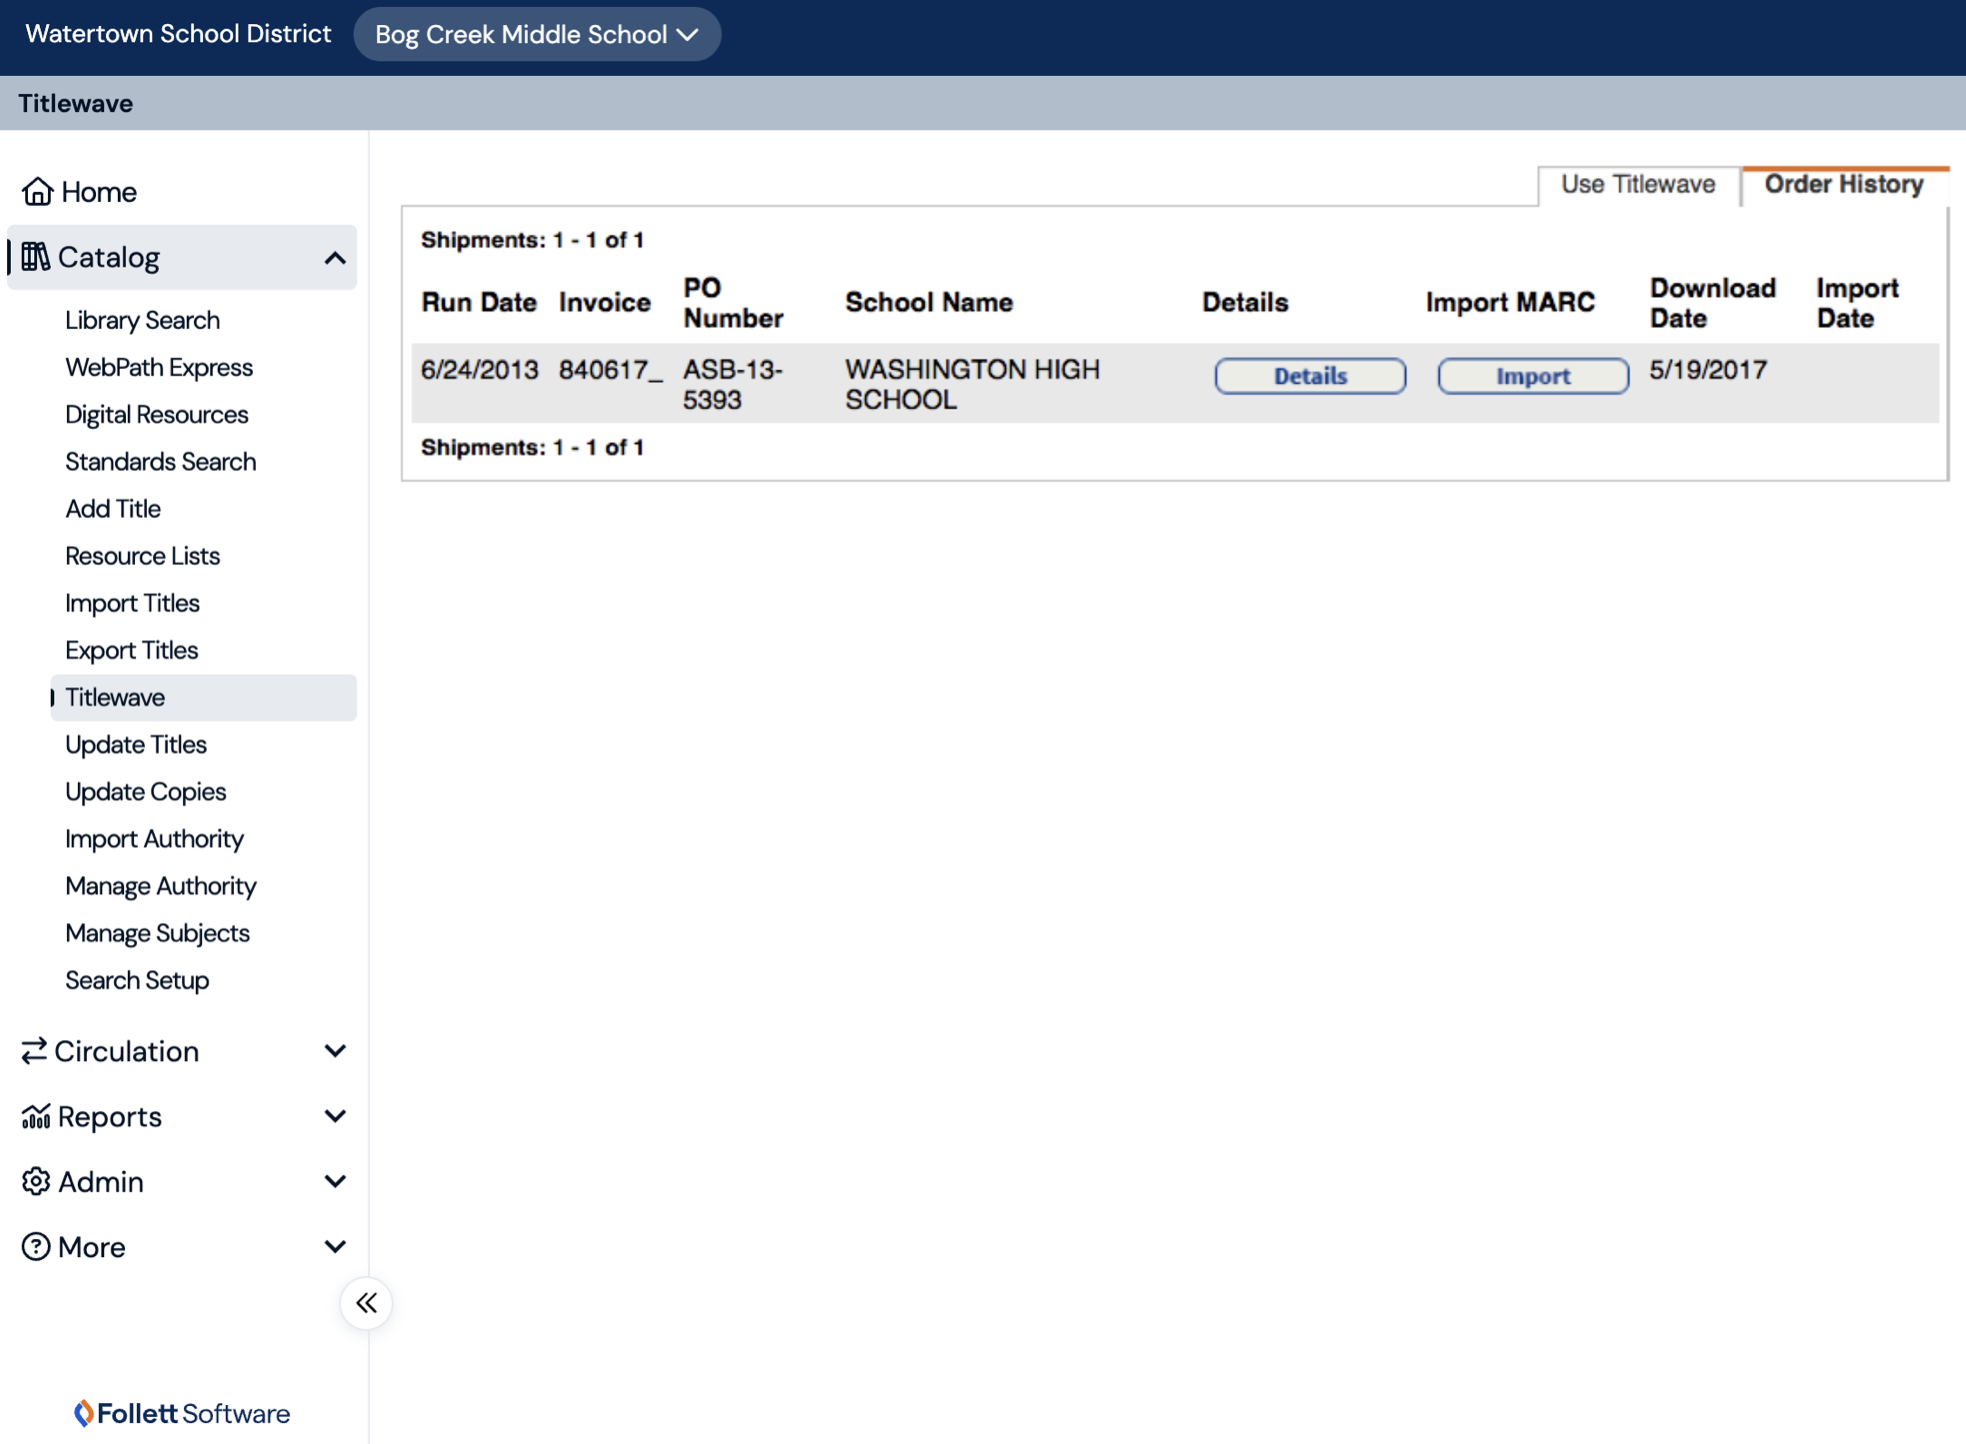Go to Export Titles
The height and width of the screenshot is (1444, 1966).
point(131,650)
